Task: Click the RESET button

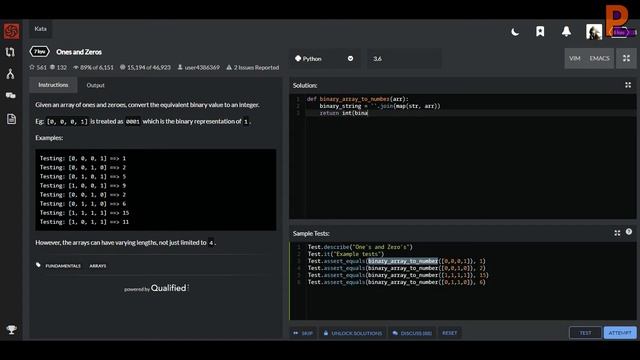Action: (449, 333)
